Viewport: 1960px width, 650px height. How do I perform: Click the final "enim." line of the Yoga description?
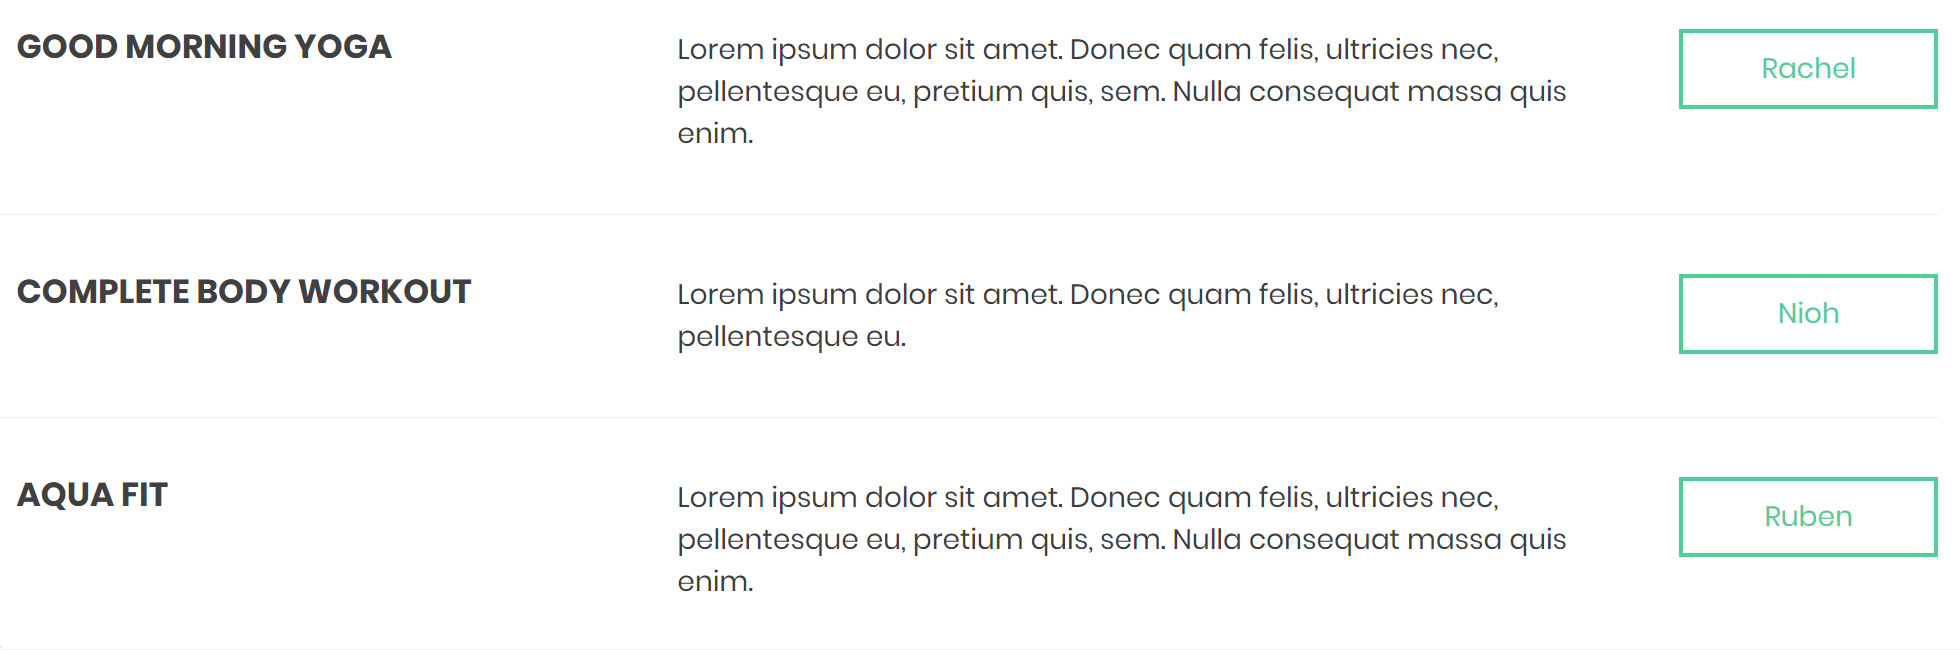[715, 134]
